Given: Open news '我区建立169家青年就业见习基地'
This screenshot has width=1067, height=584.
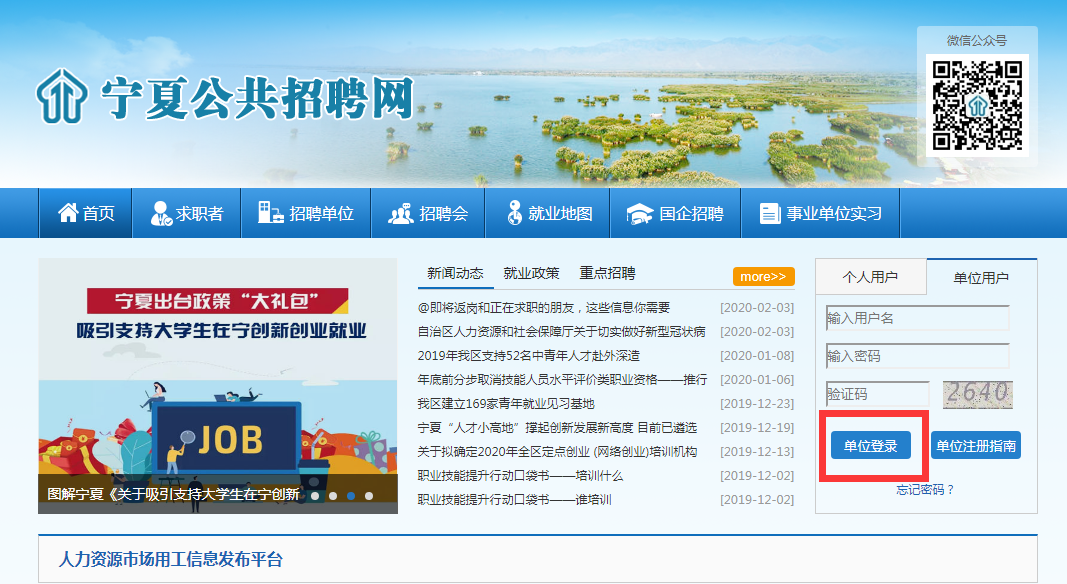Looking at the screenshot, I should point(506,404).
